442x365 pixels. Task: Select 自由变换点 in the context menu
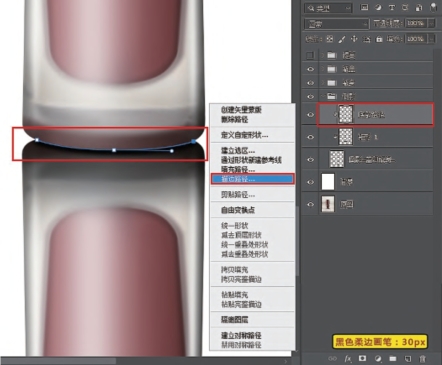(x=238, y=210)
